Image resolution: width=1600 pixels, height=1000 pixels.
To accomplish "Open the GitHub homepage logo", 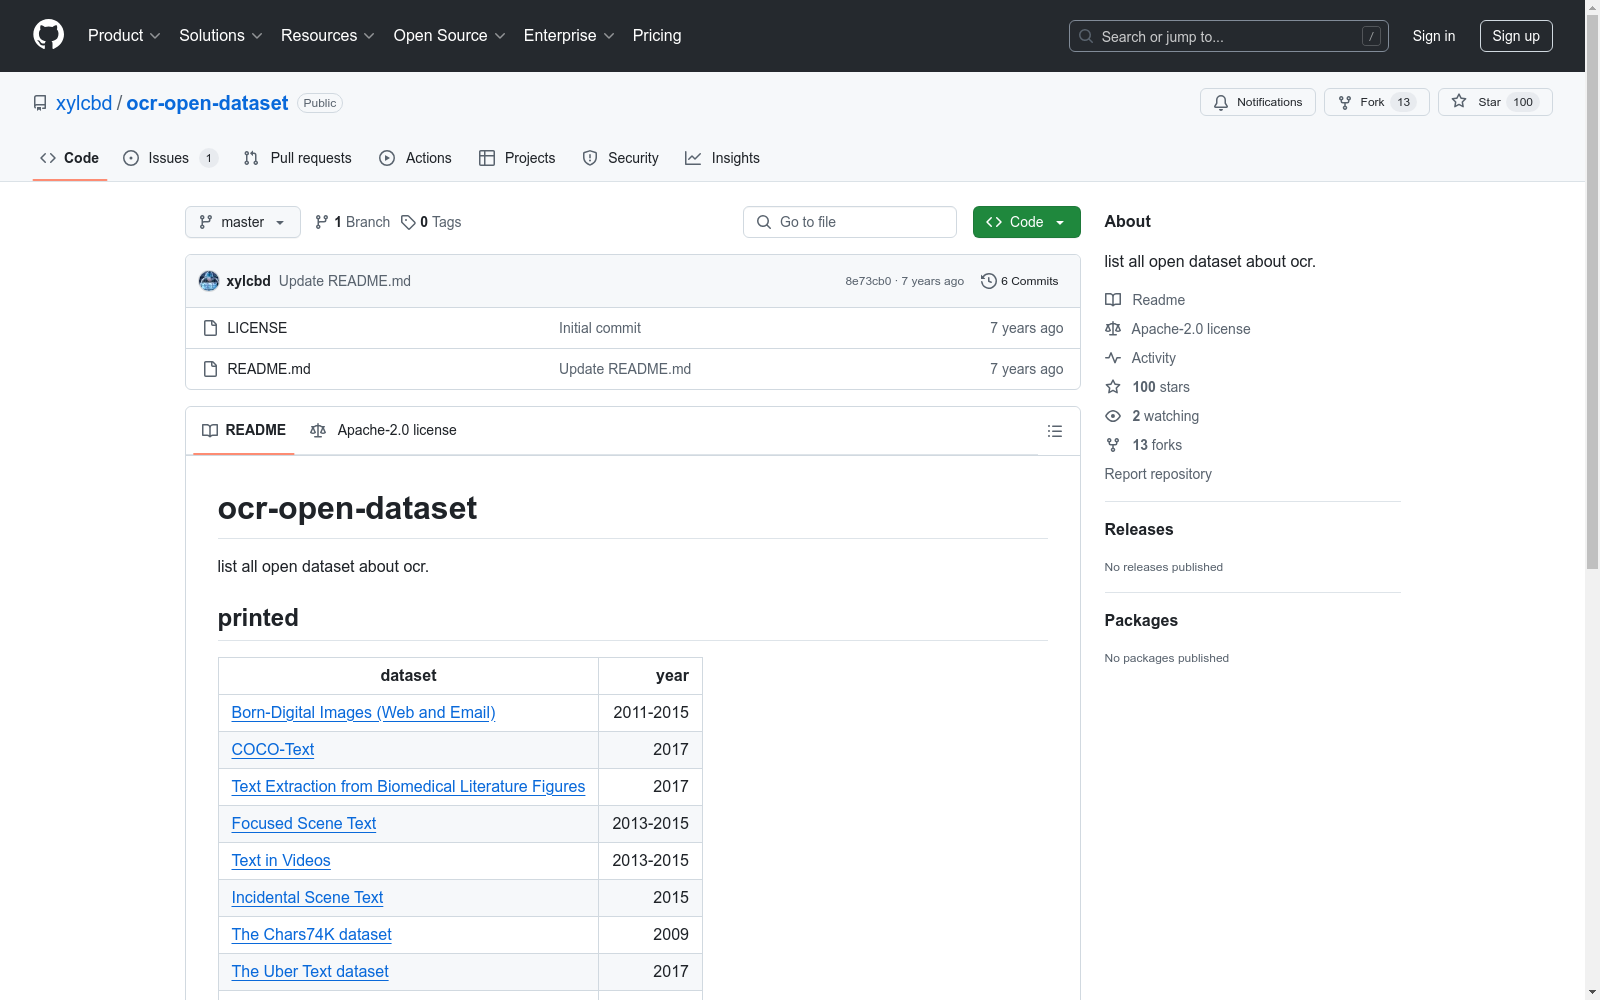I will [x=48, y=35].
